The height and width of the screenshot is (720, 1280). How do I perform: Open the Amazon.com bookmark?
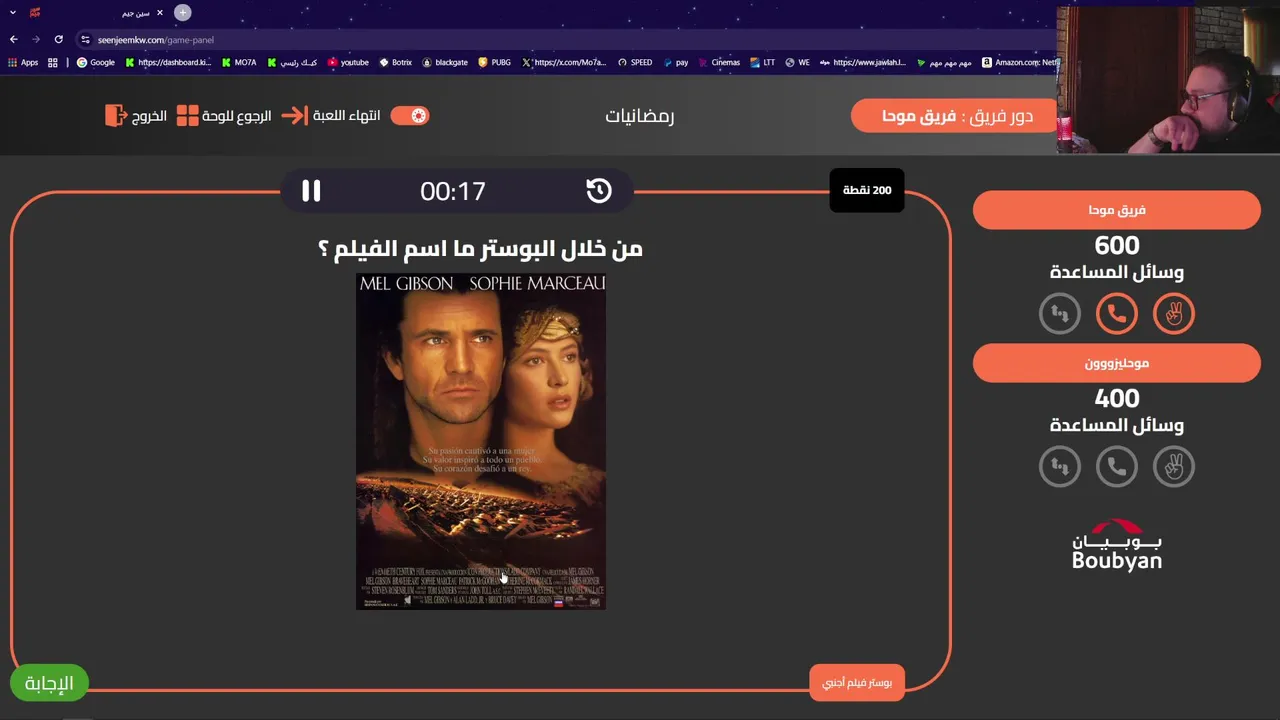pos(1020,62)
